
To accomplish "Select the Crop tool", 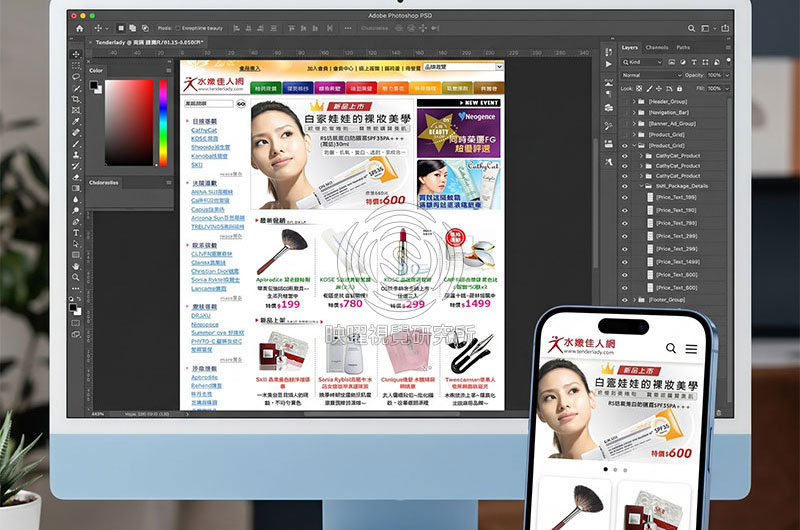I will tap(76, 99).
